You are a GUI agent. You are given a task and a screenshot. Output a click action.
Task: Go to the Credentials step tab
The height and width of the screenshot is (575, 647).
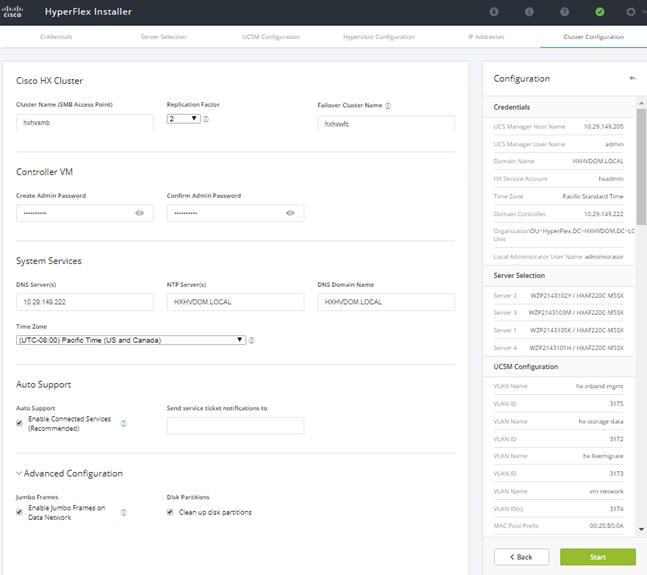pyautogui.click(x=56, y=37)
